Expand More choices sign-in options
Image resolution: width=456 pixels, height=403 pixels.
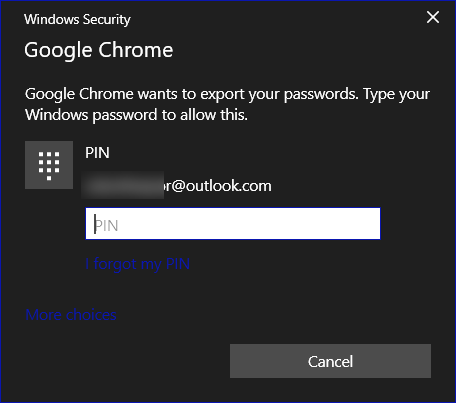pyautogui.click(x=71, y=315)
